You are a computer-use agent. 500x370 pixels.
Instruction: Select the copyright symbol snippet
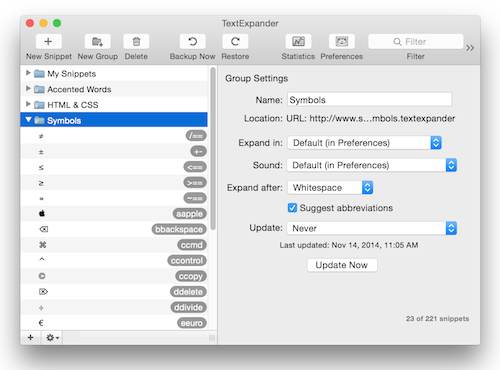tap(42, 276)
